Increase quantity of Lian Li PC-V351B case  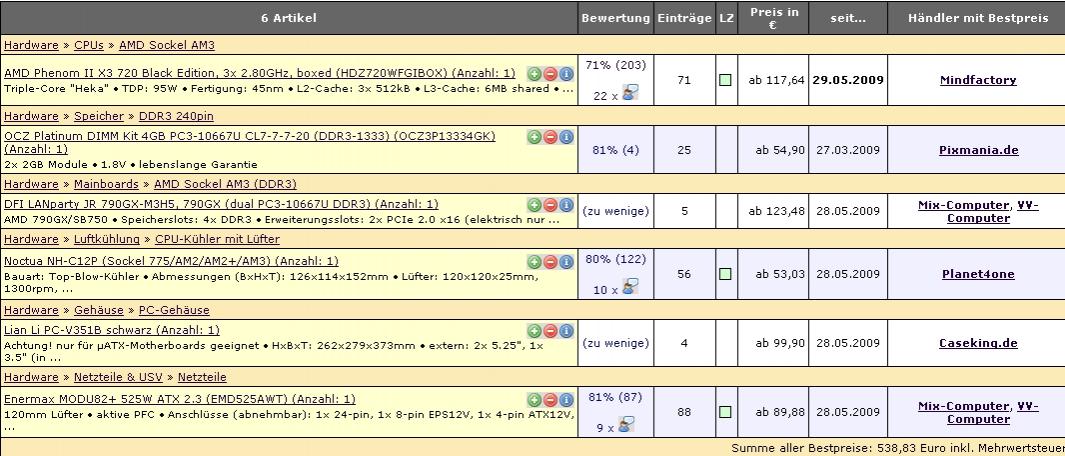point(534,332)
